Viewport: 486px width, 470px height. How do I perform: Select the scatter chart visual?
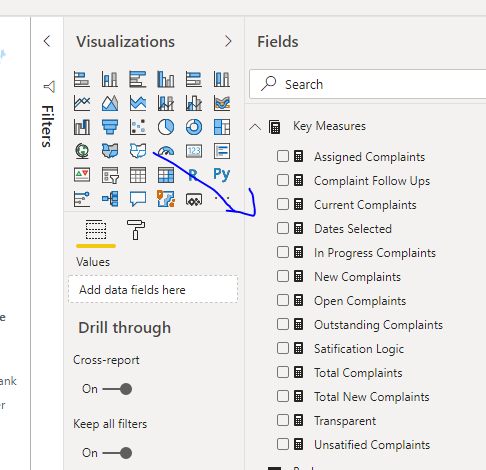(138, 127)
